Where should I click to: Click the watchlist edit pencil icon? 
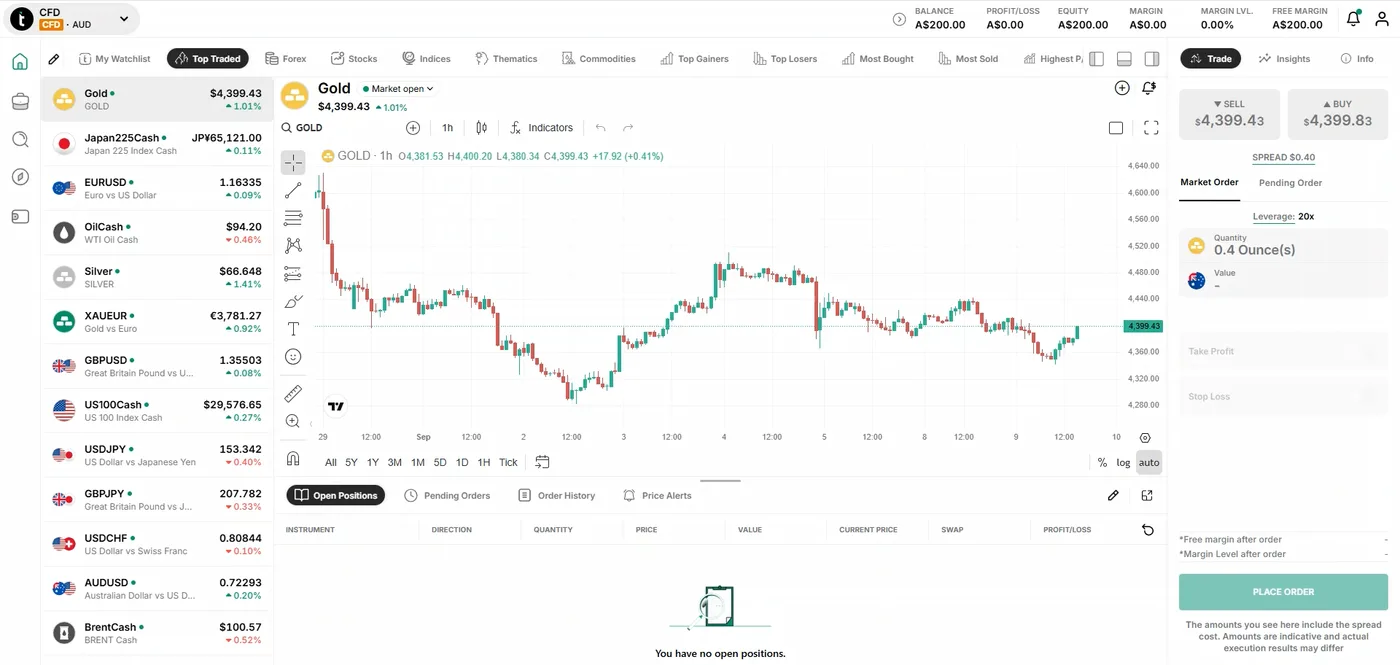54,59
